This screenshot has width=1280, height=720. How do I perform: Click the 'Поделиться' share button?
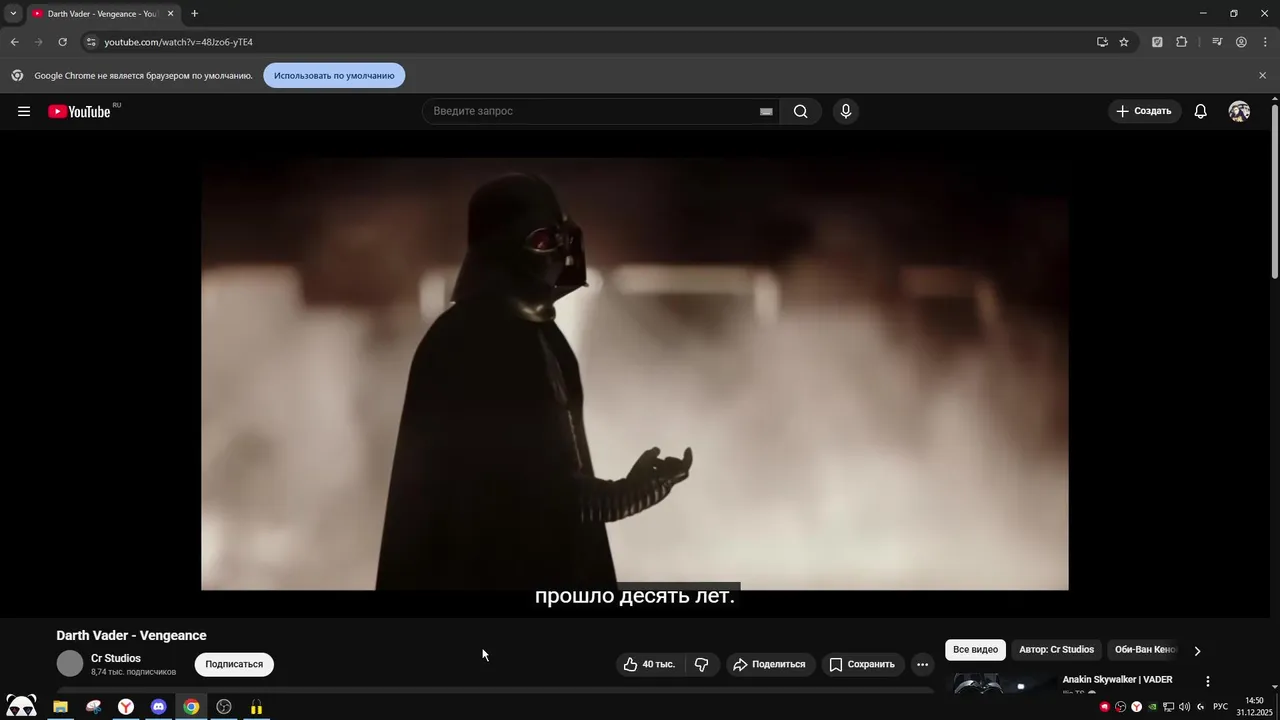pos(769,664)
